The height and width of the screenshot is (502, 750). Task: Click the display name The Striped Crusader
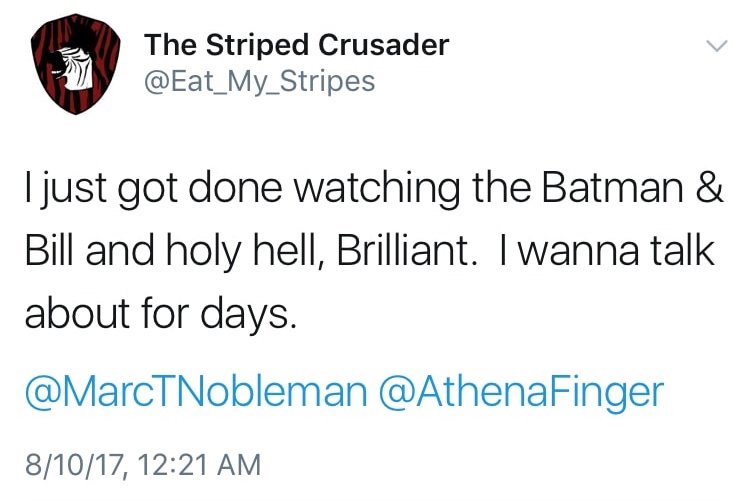[x=297, y=45]
